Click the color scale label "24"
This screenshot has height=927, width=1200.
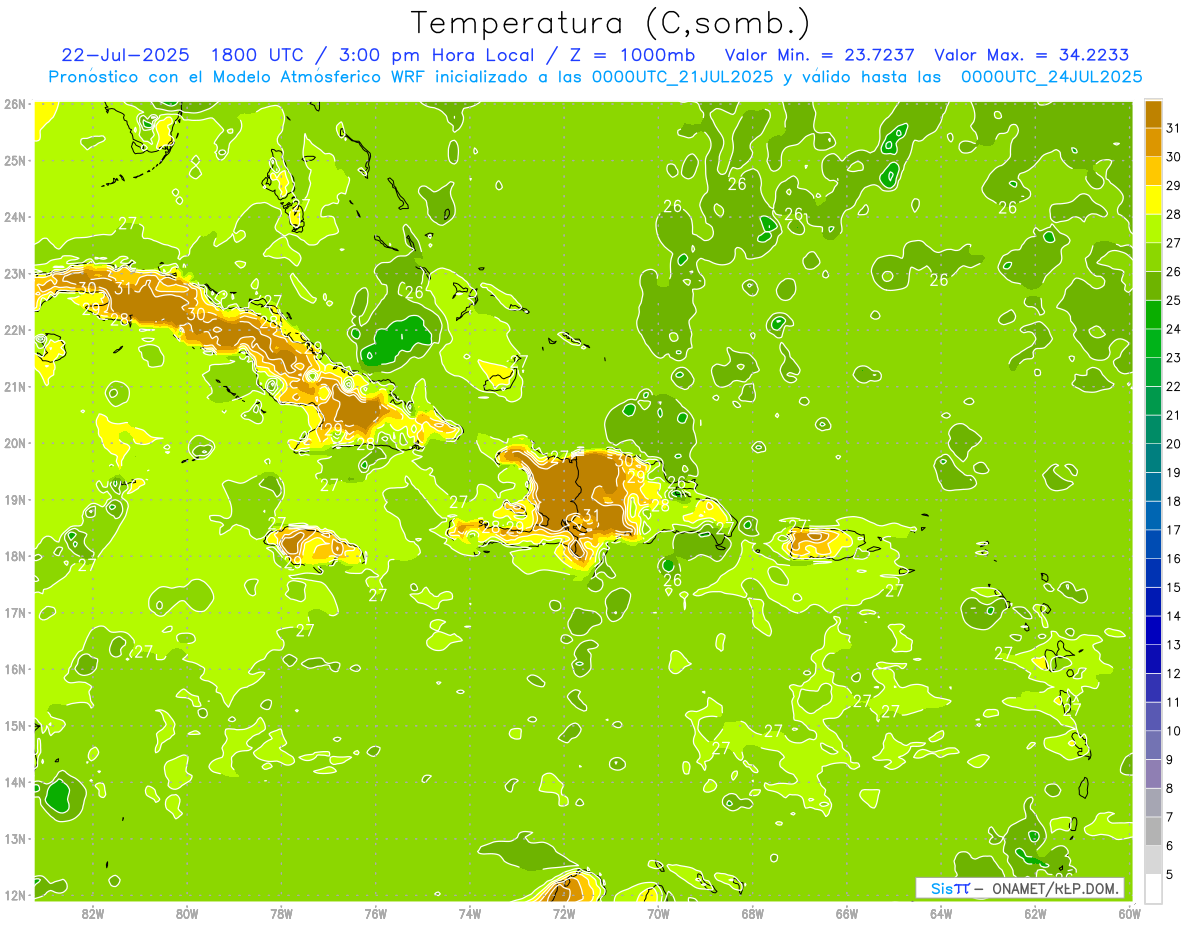(1174, 329)
